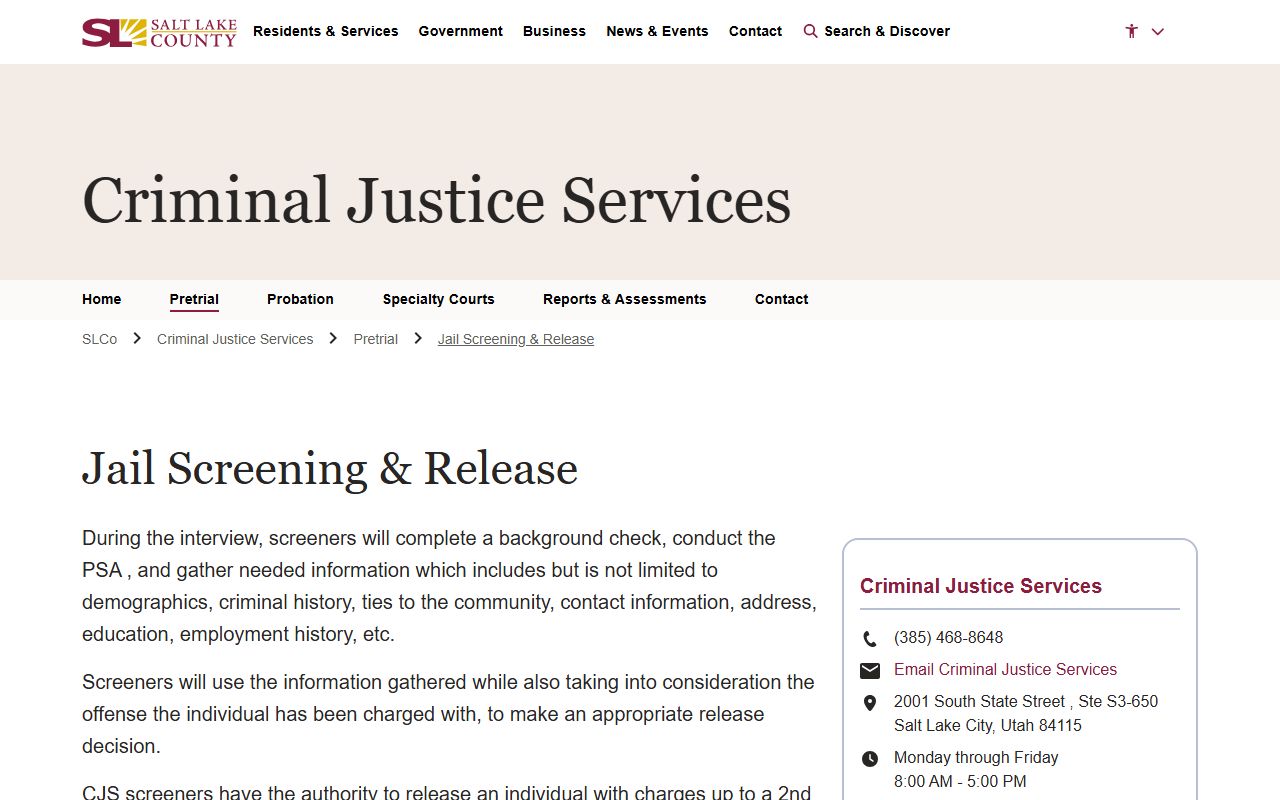The width and height of the screenshot is (1280, 800).
Task: Expand the accessibility dropdown chevron
Action: tap(1158, 31)
